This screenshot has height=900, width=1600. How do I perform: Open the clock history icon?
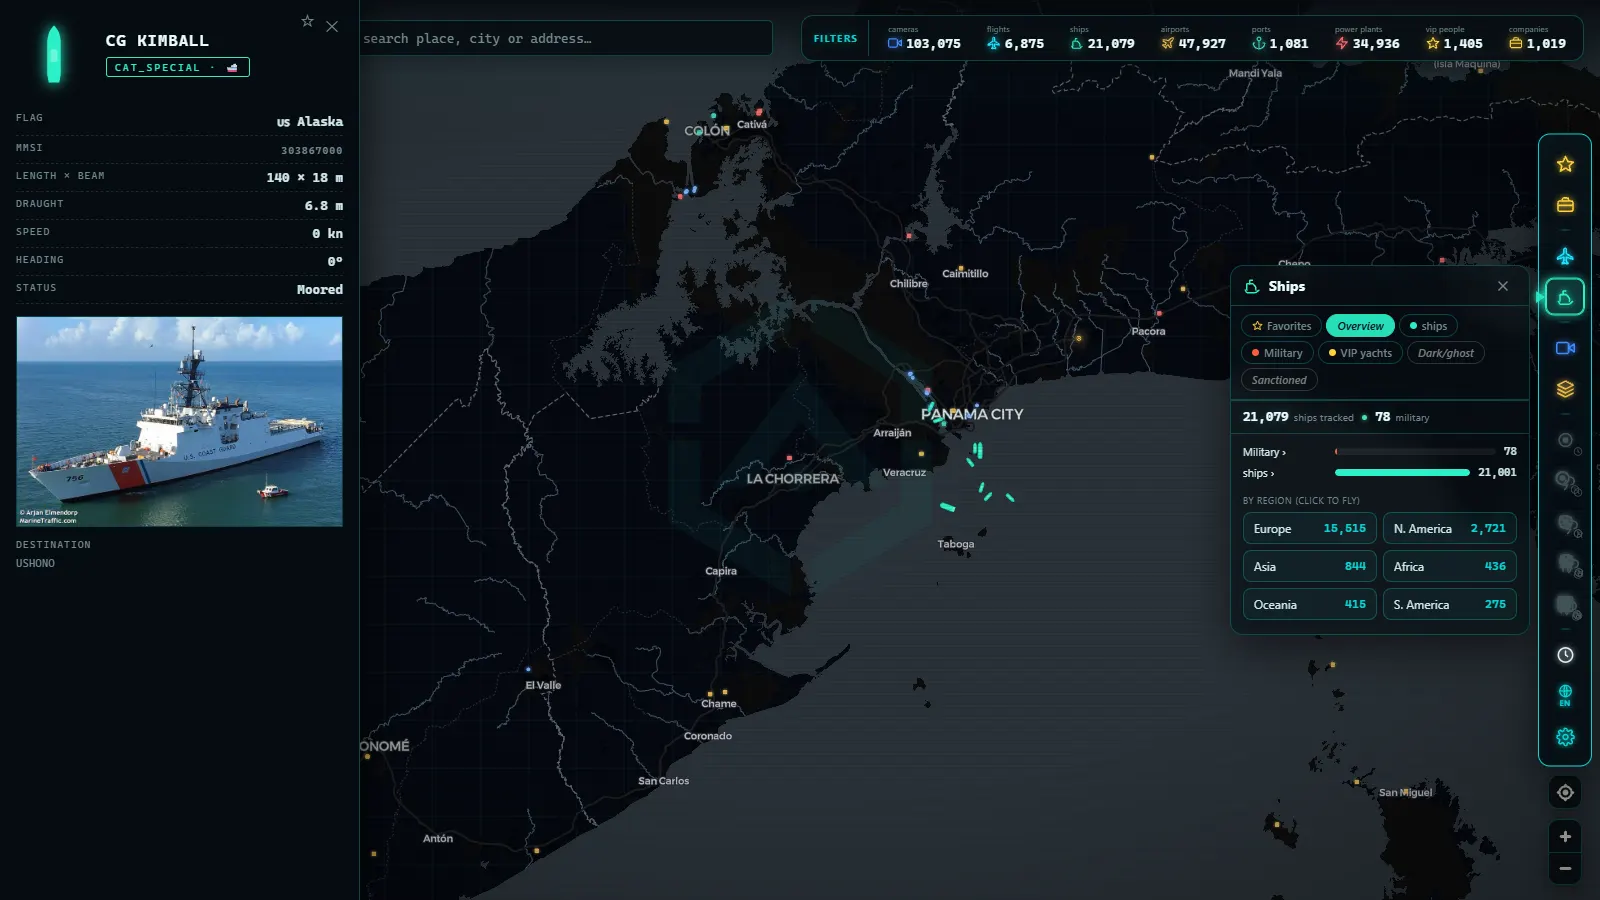click(x=1565, y=655)
